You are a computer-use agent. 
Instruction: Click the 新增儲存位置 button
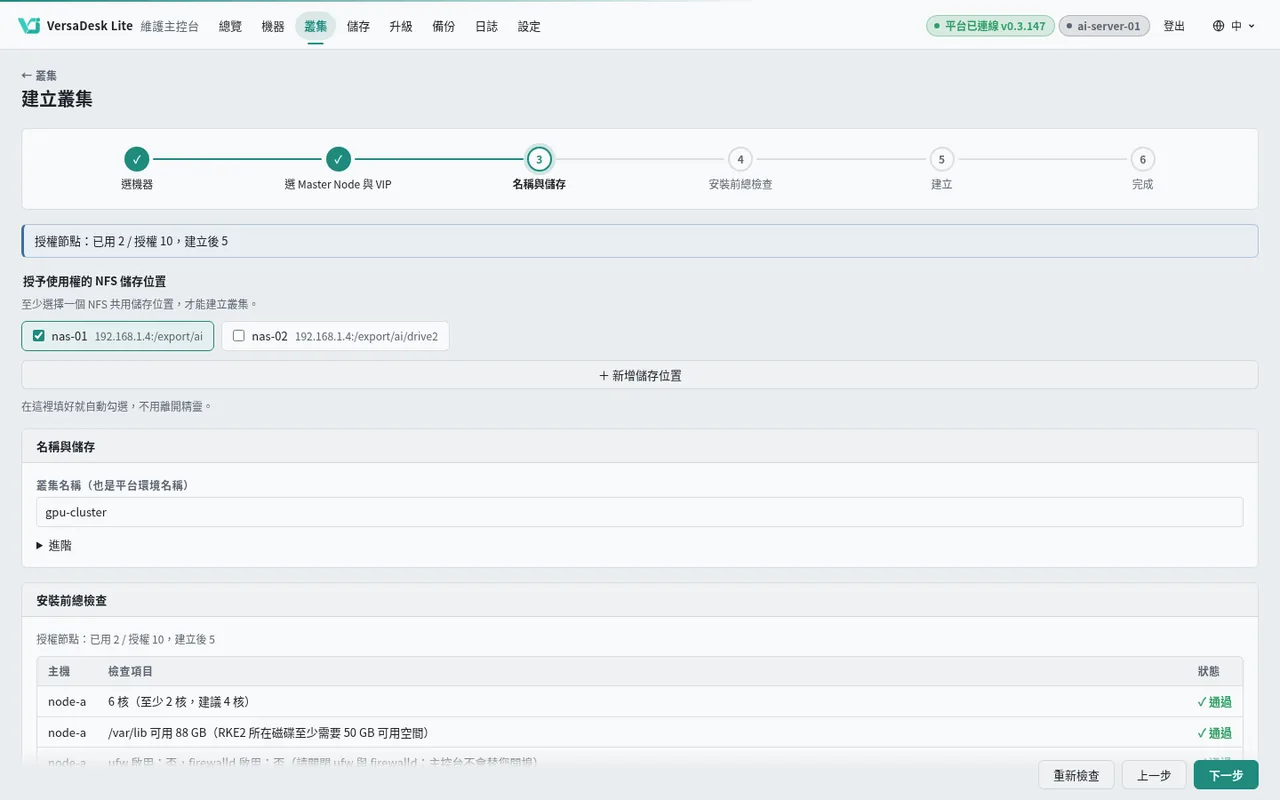(x=640, y=375)
